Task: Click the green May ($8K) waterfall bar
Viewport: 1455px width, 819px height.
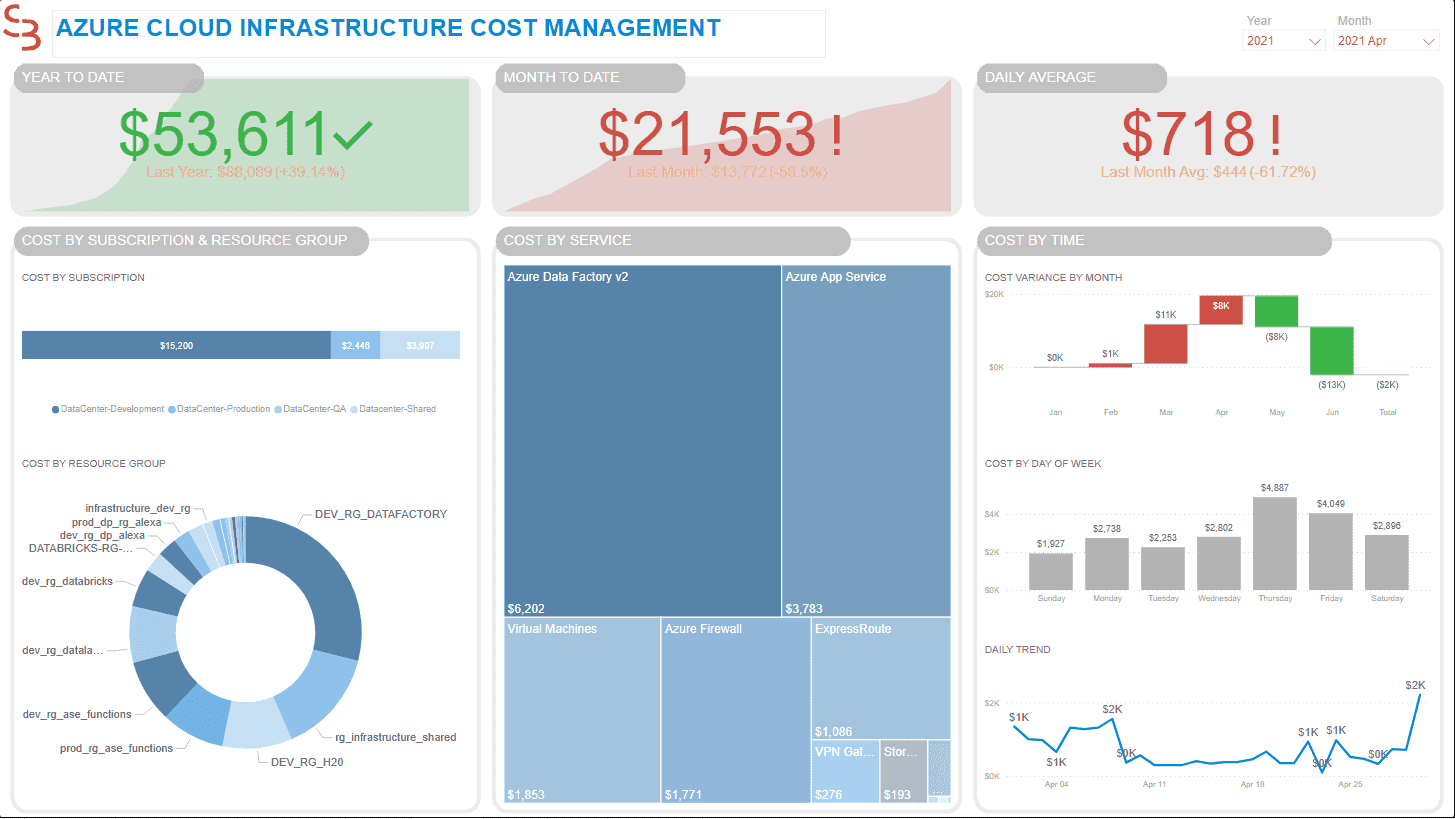Action: click(1276, 311)
